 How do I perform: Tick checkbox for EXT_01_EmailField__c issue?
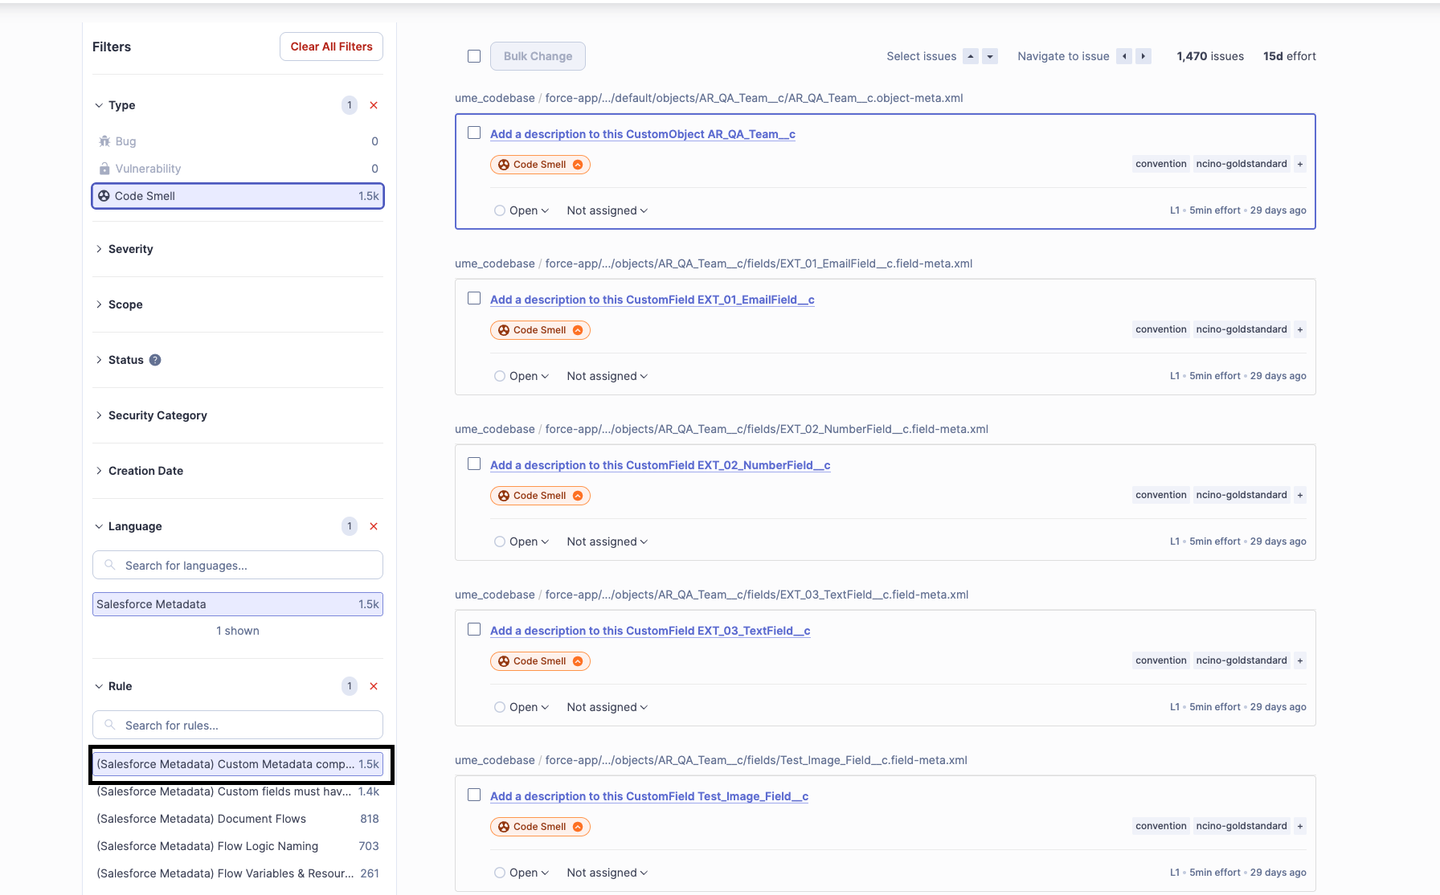[x=474, y=299]
